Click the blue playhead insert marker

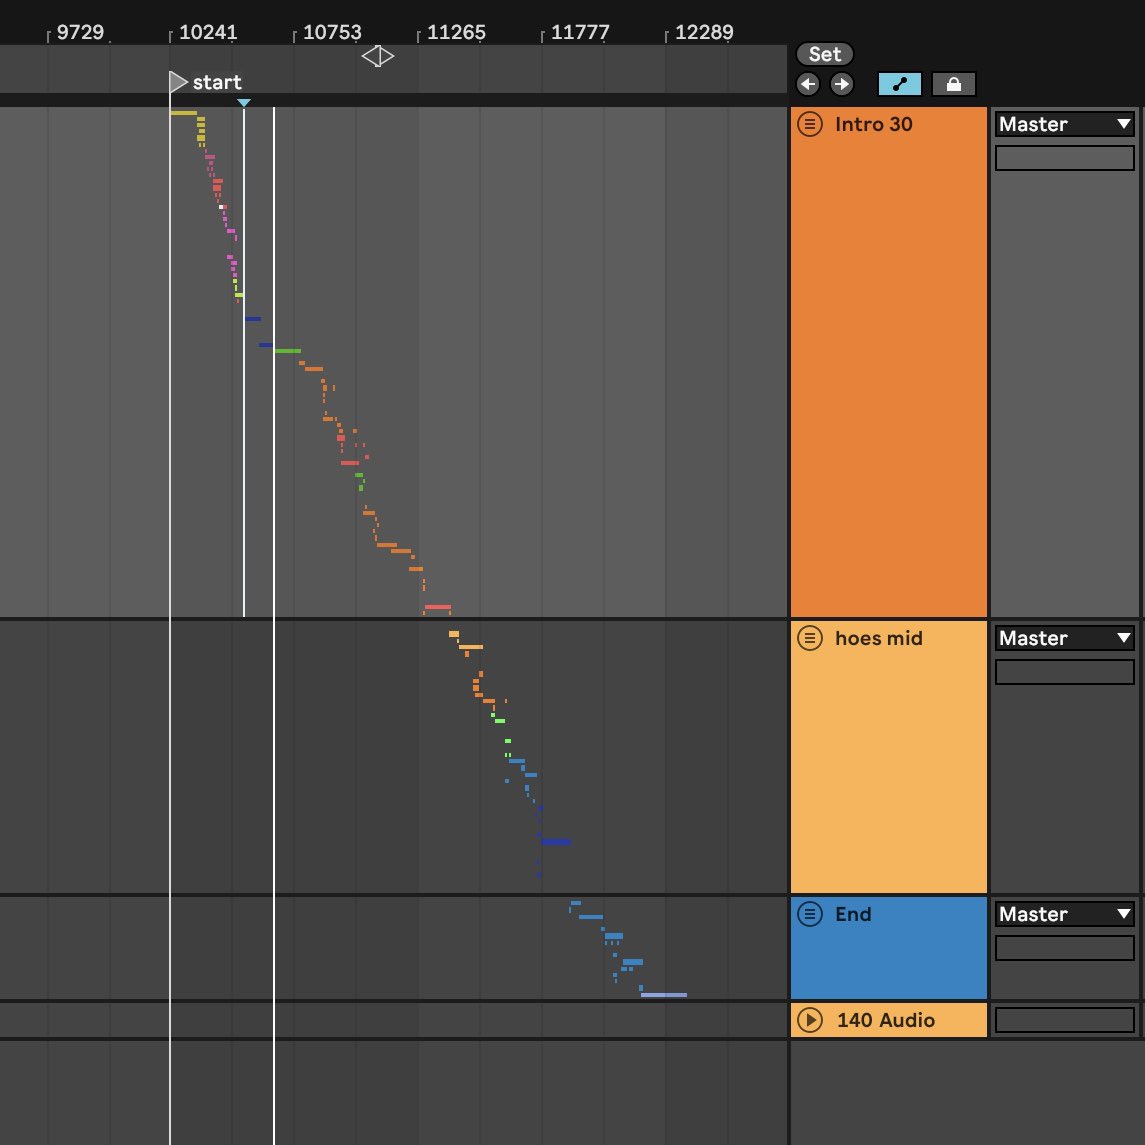coord(244,103)
